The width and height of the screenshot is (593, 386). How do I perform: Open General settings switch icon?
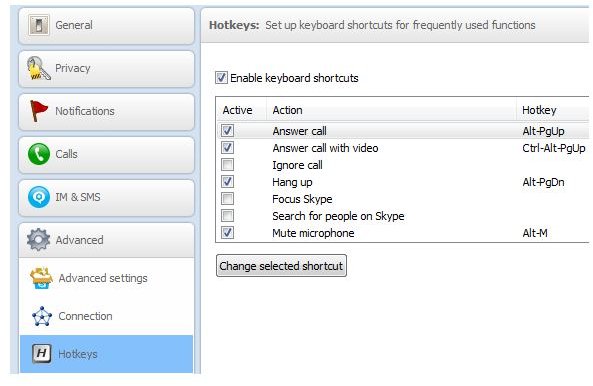point(39,25)
